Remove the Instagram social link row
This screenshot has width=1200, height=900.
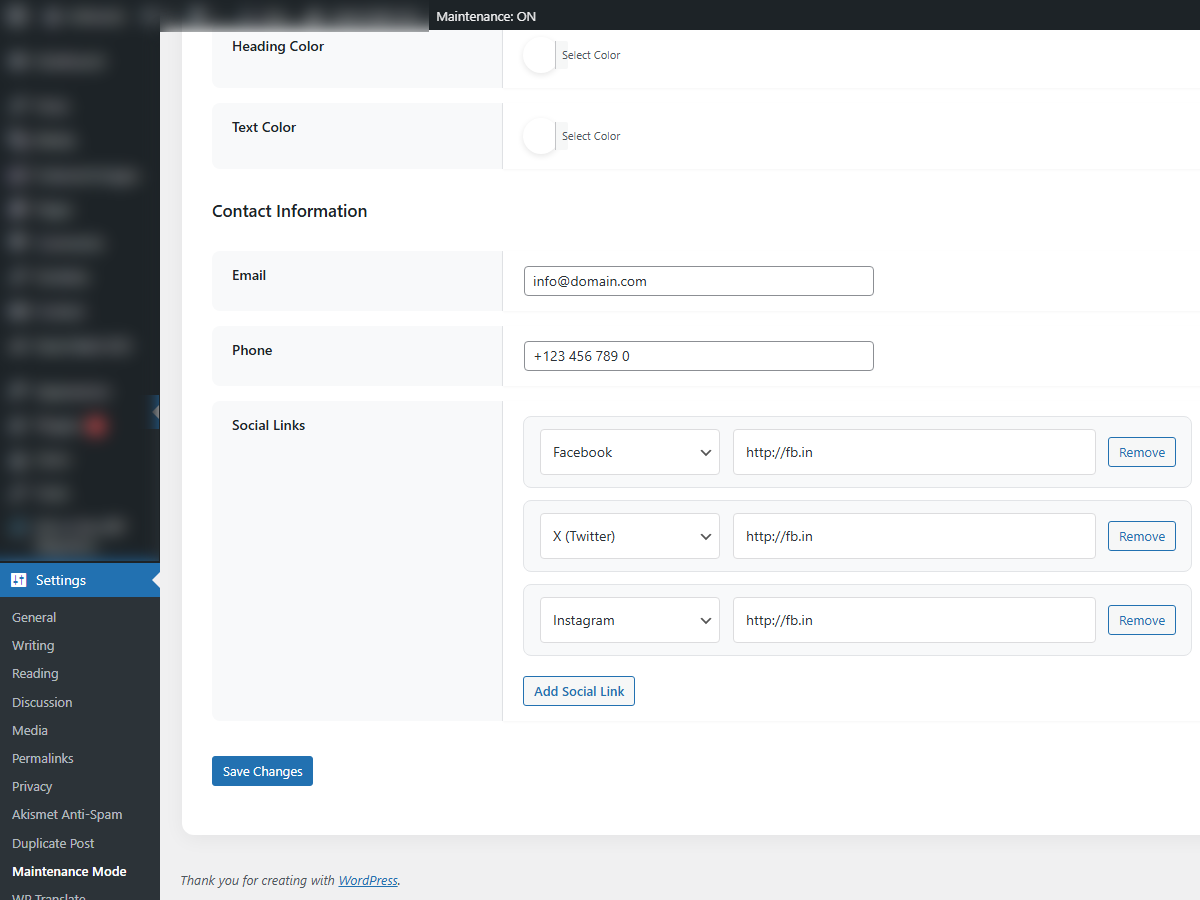(x=1141, y=620)
